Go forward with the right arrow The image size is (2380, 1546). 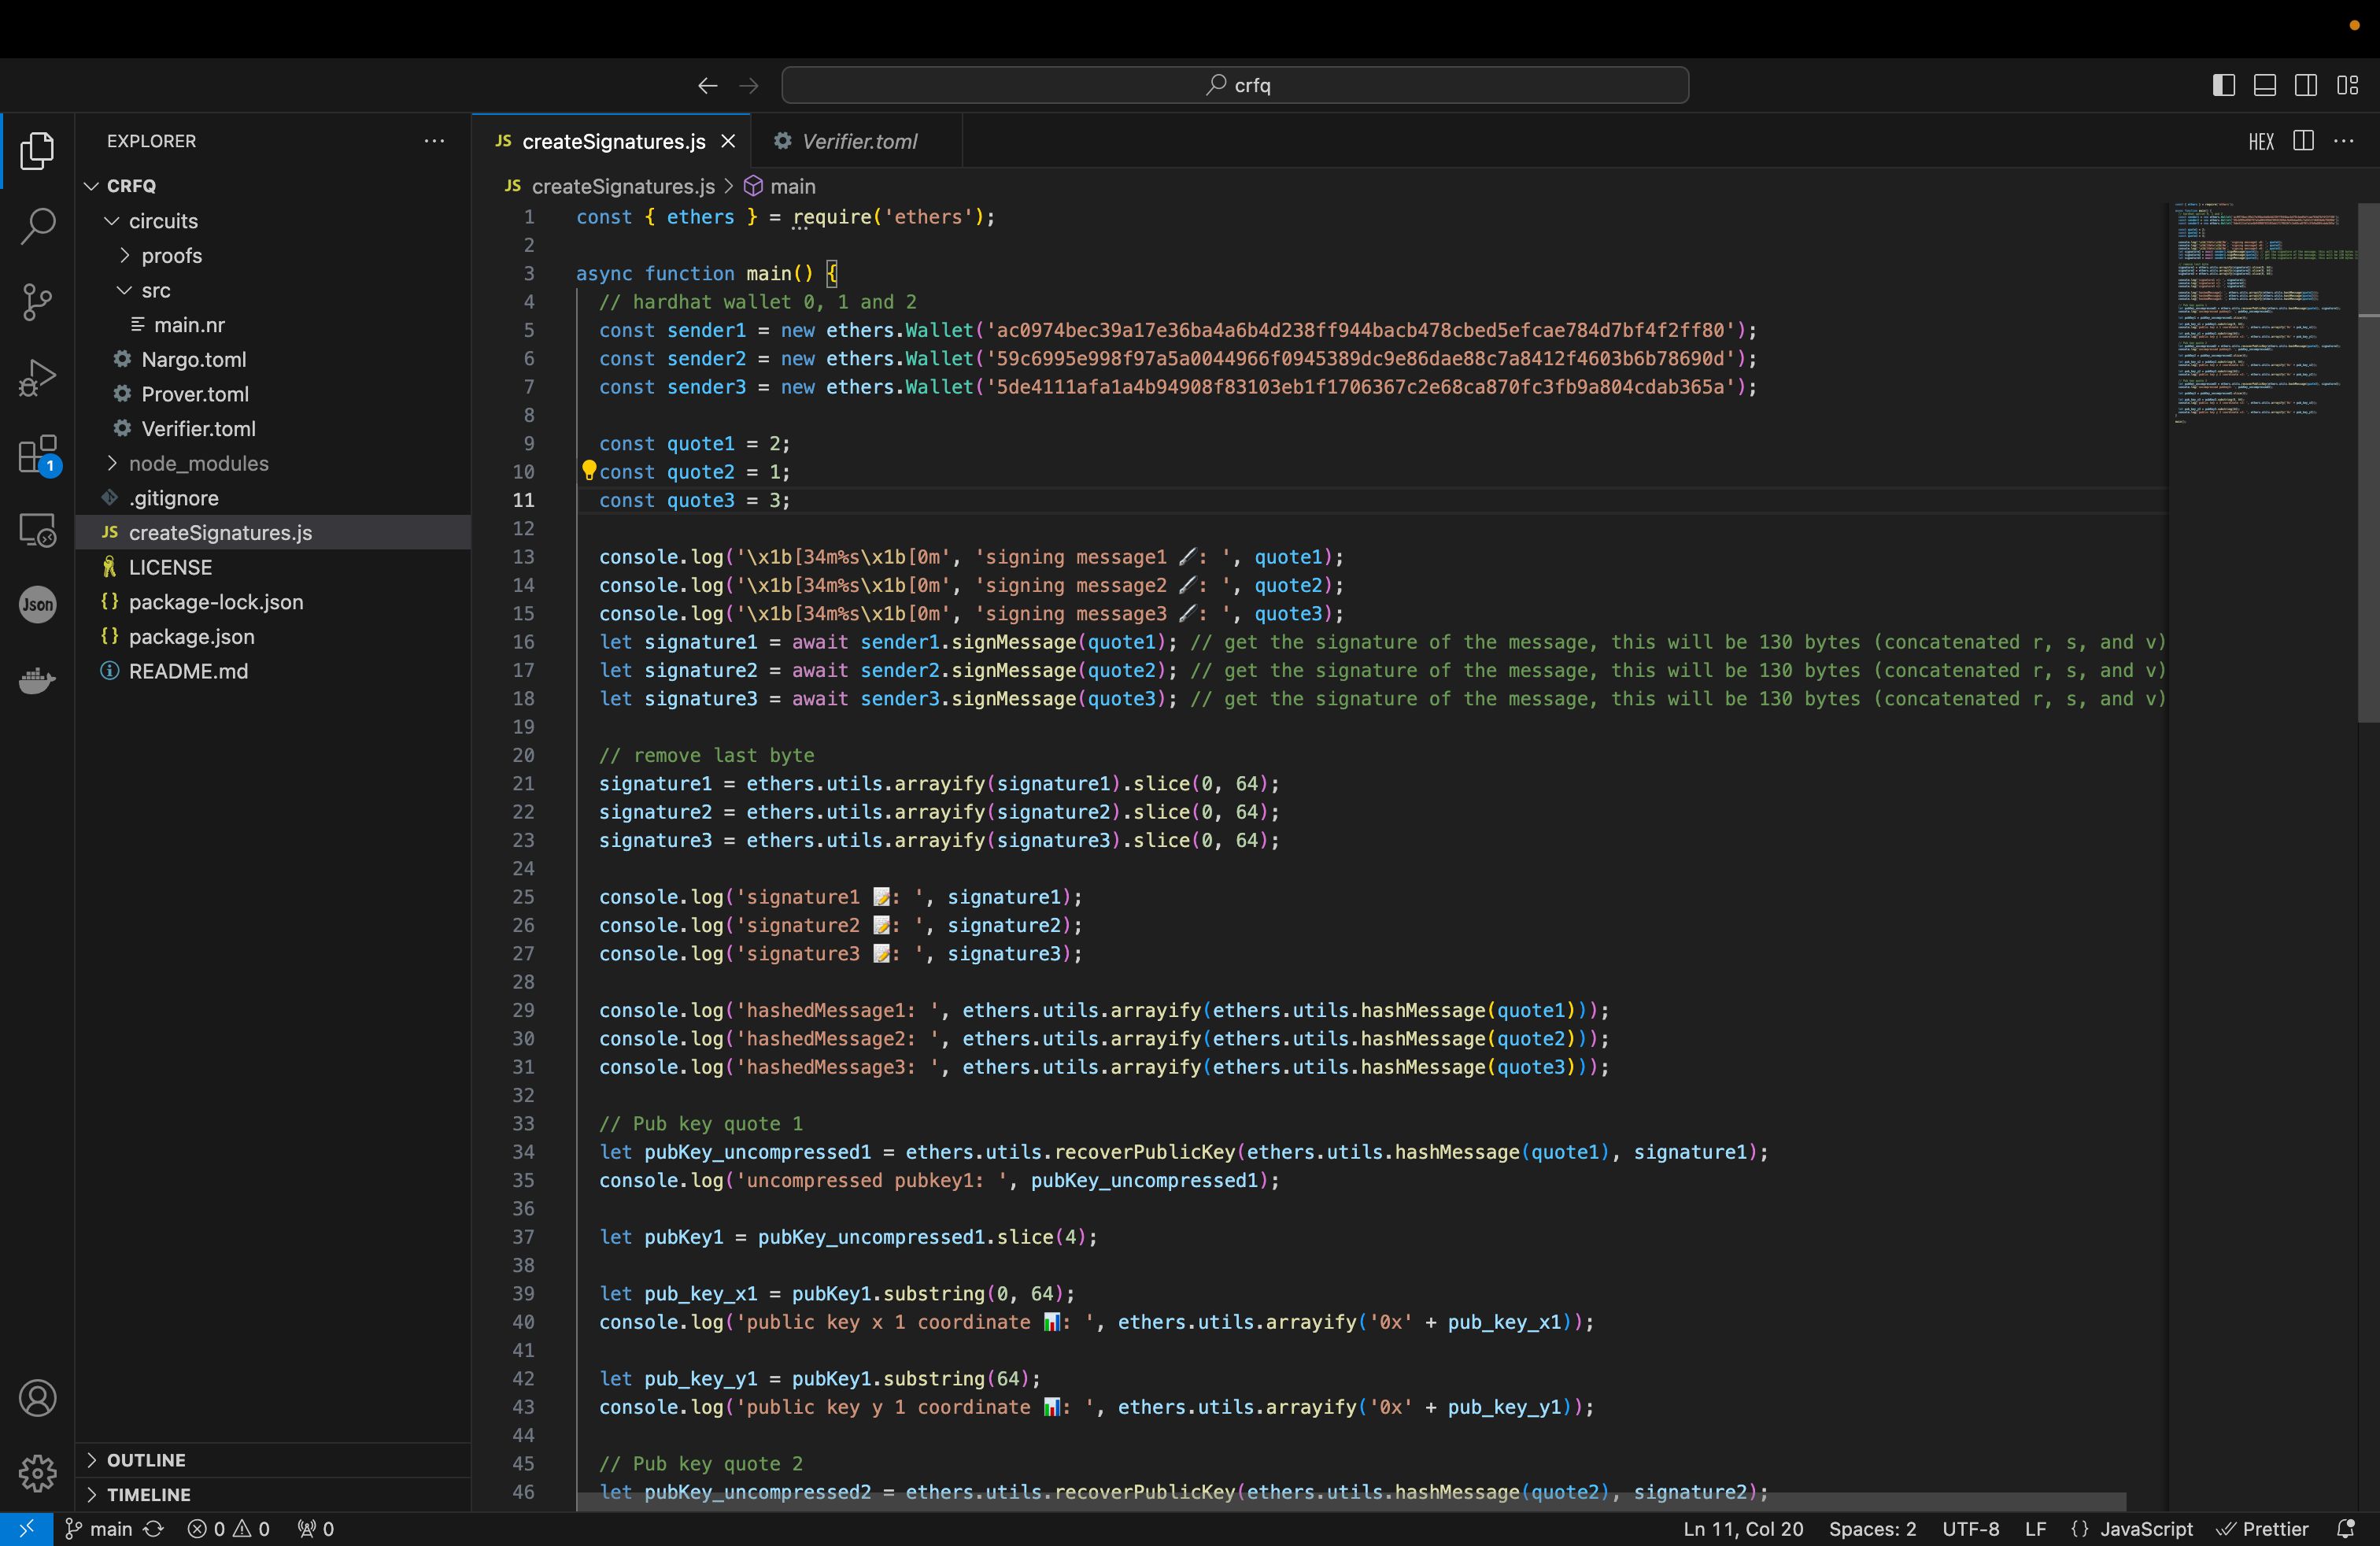(749, 86)
